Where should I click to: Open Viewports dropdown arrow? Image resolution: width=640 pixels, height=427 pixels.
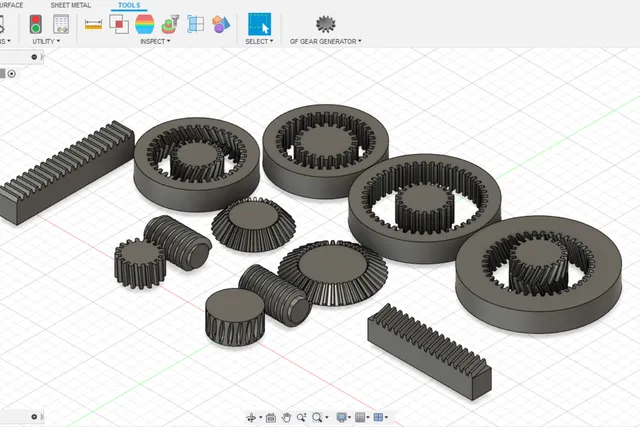[x=386, y=417]
